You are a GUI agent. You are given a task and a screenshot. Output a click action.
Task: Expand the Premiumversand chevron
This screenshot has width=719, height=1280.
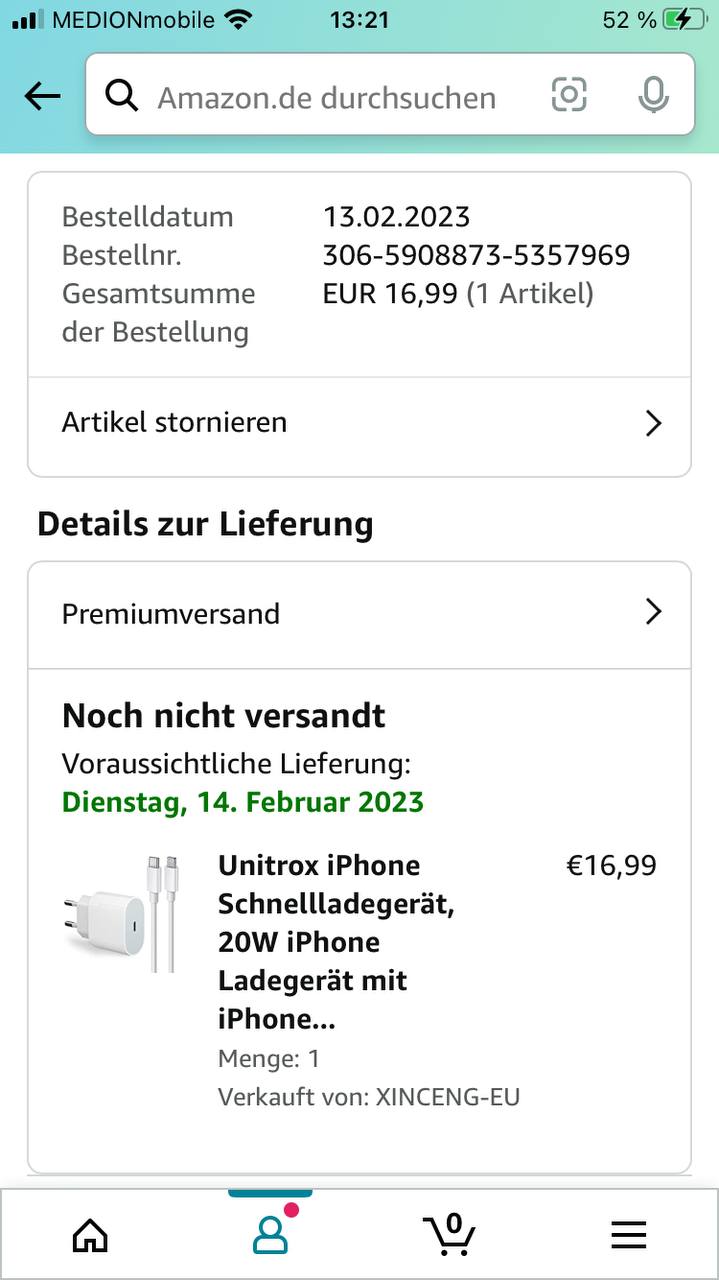coord(653,612)
